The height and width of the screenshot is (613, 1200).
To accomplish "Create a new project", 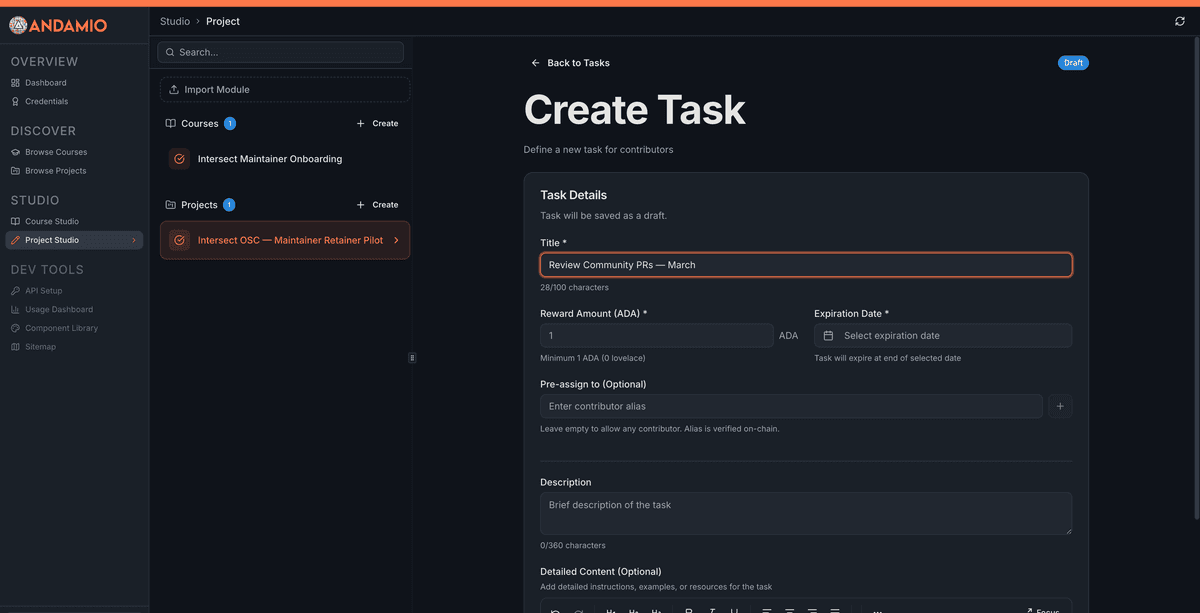I will tap(378, 205).
